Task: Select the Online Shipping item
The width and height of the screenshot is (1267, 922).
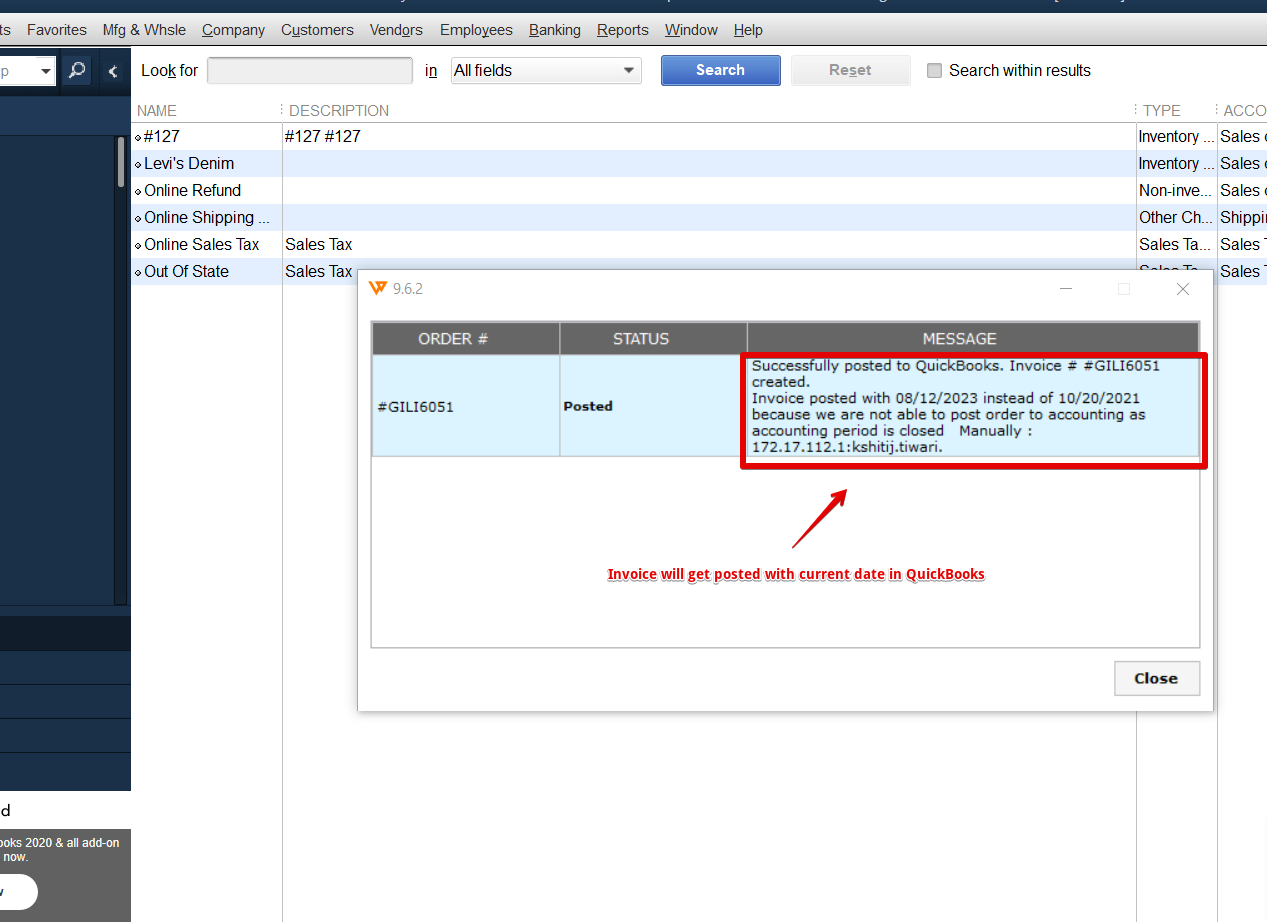Action: (207, 218)
